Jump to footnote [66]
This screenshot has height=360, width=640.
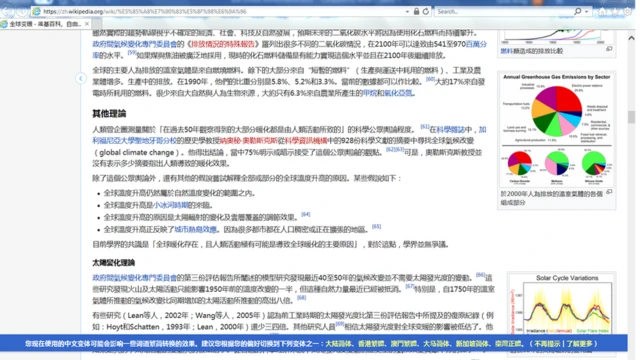pos(480,275)
